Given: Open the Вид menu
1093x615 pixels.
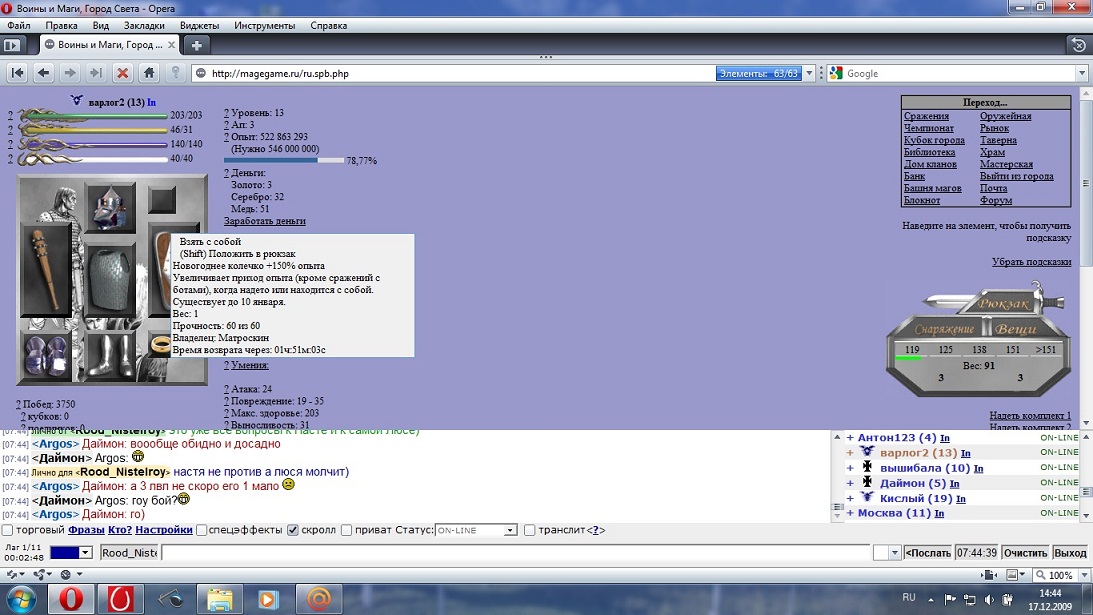Looking at the screenshot, I should pos(100,26).
